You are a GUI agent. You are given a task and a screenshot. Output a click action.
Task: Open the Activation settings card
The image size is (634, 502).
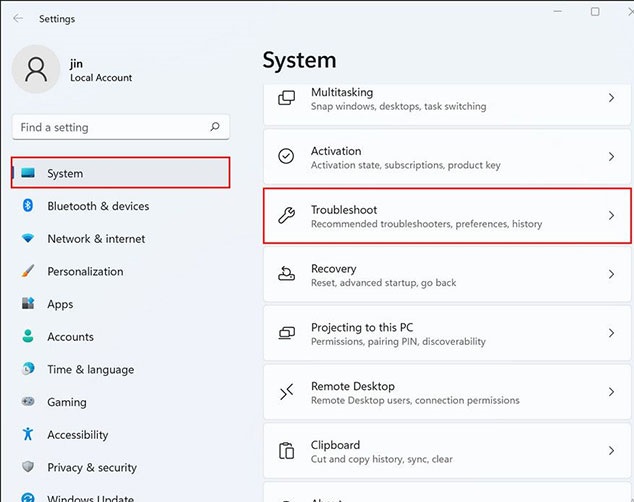pos(447,156)
